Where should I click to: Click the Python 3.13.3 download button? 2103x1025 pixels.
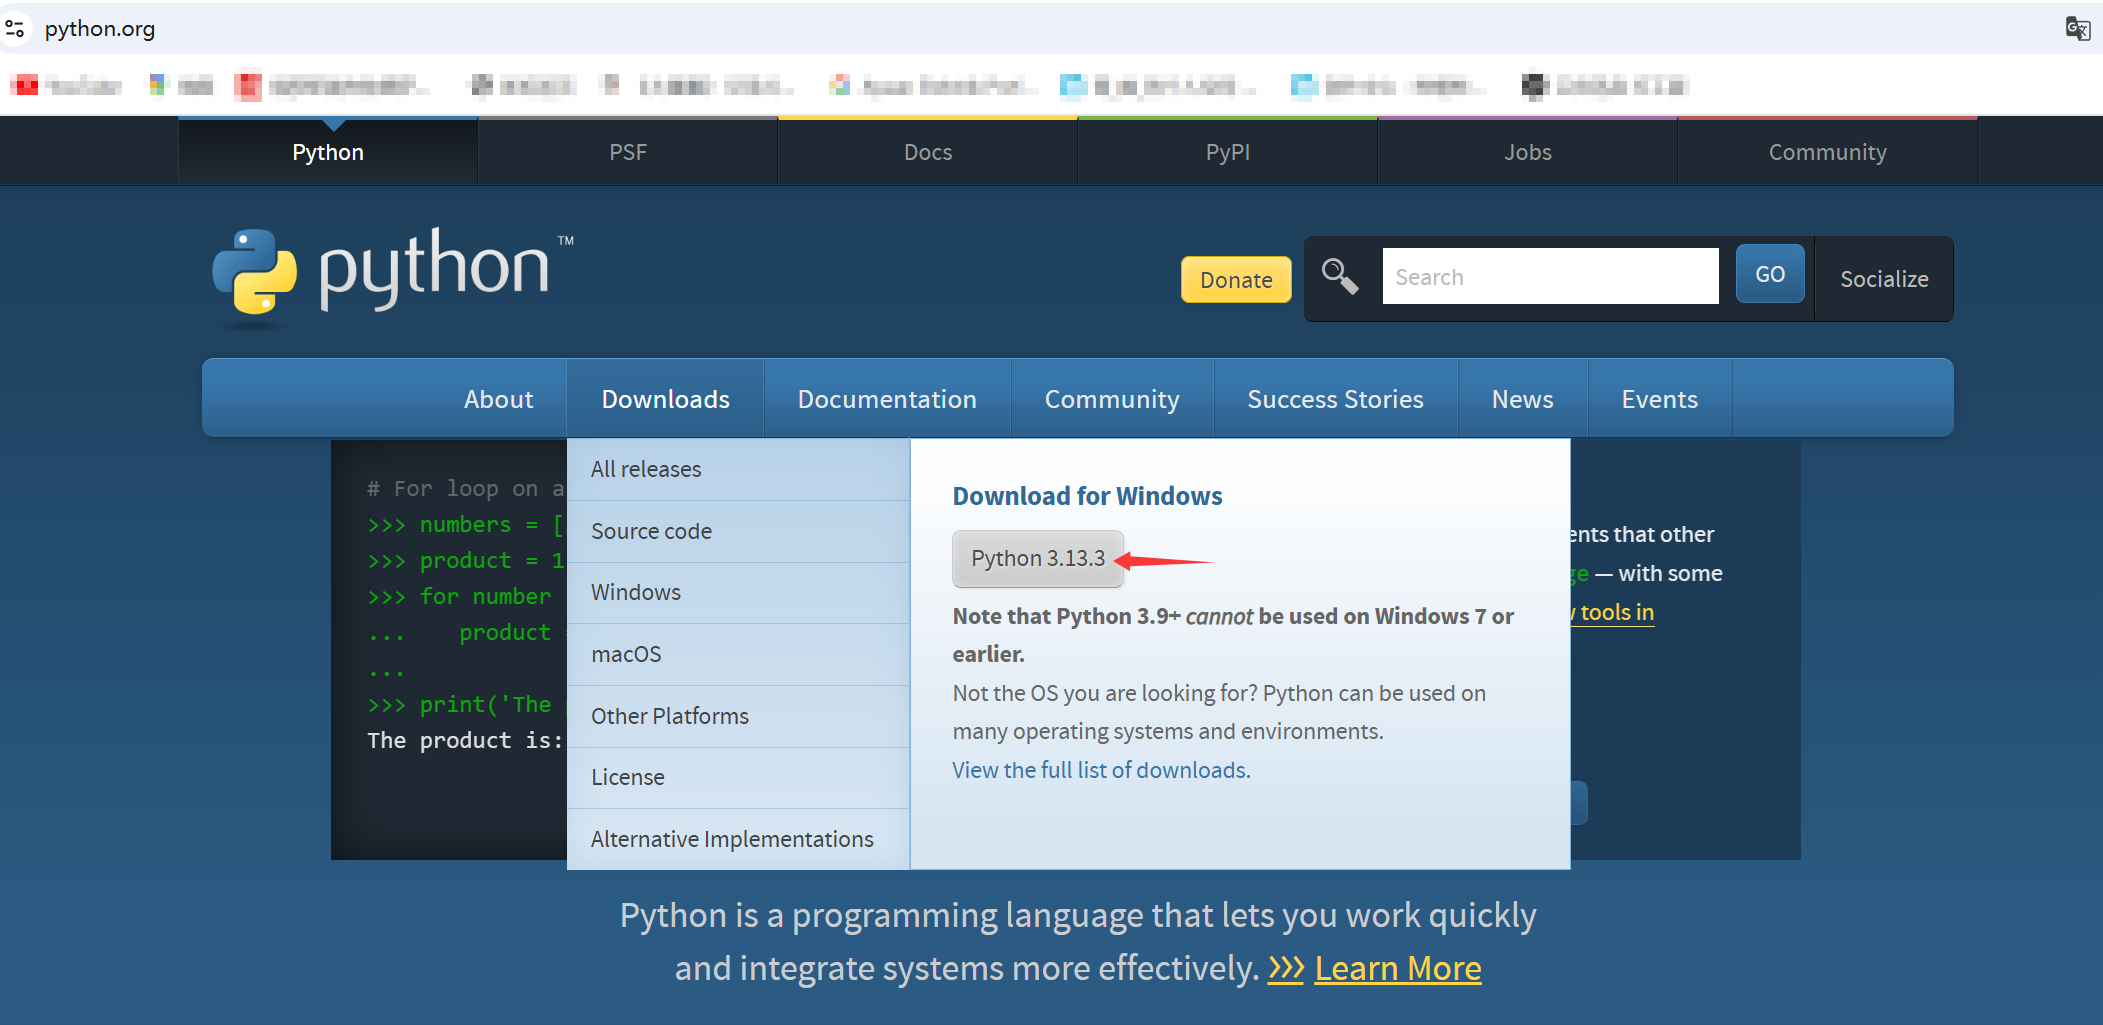pos(1038,558)
